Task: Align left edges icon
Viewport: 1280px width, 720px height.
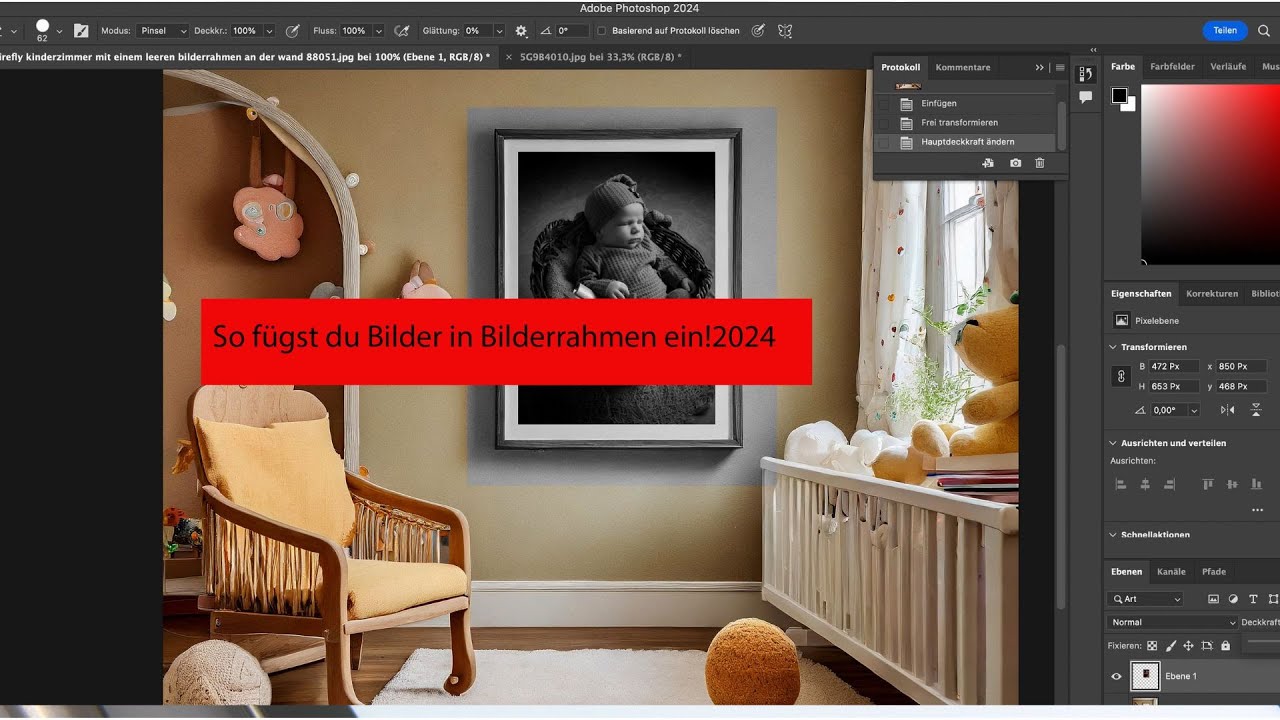Action: pos(1120,484)
